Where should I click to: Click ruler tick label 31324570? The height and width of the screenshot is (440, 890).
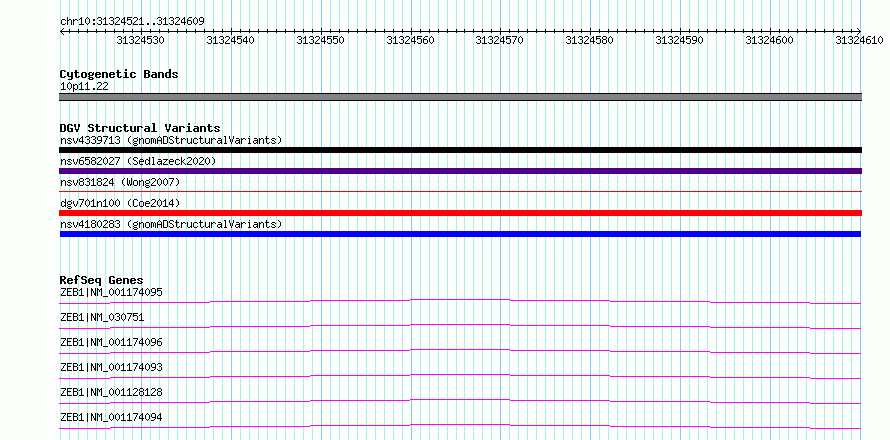click(x=499, y=40)
